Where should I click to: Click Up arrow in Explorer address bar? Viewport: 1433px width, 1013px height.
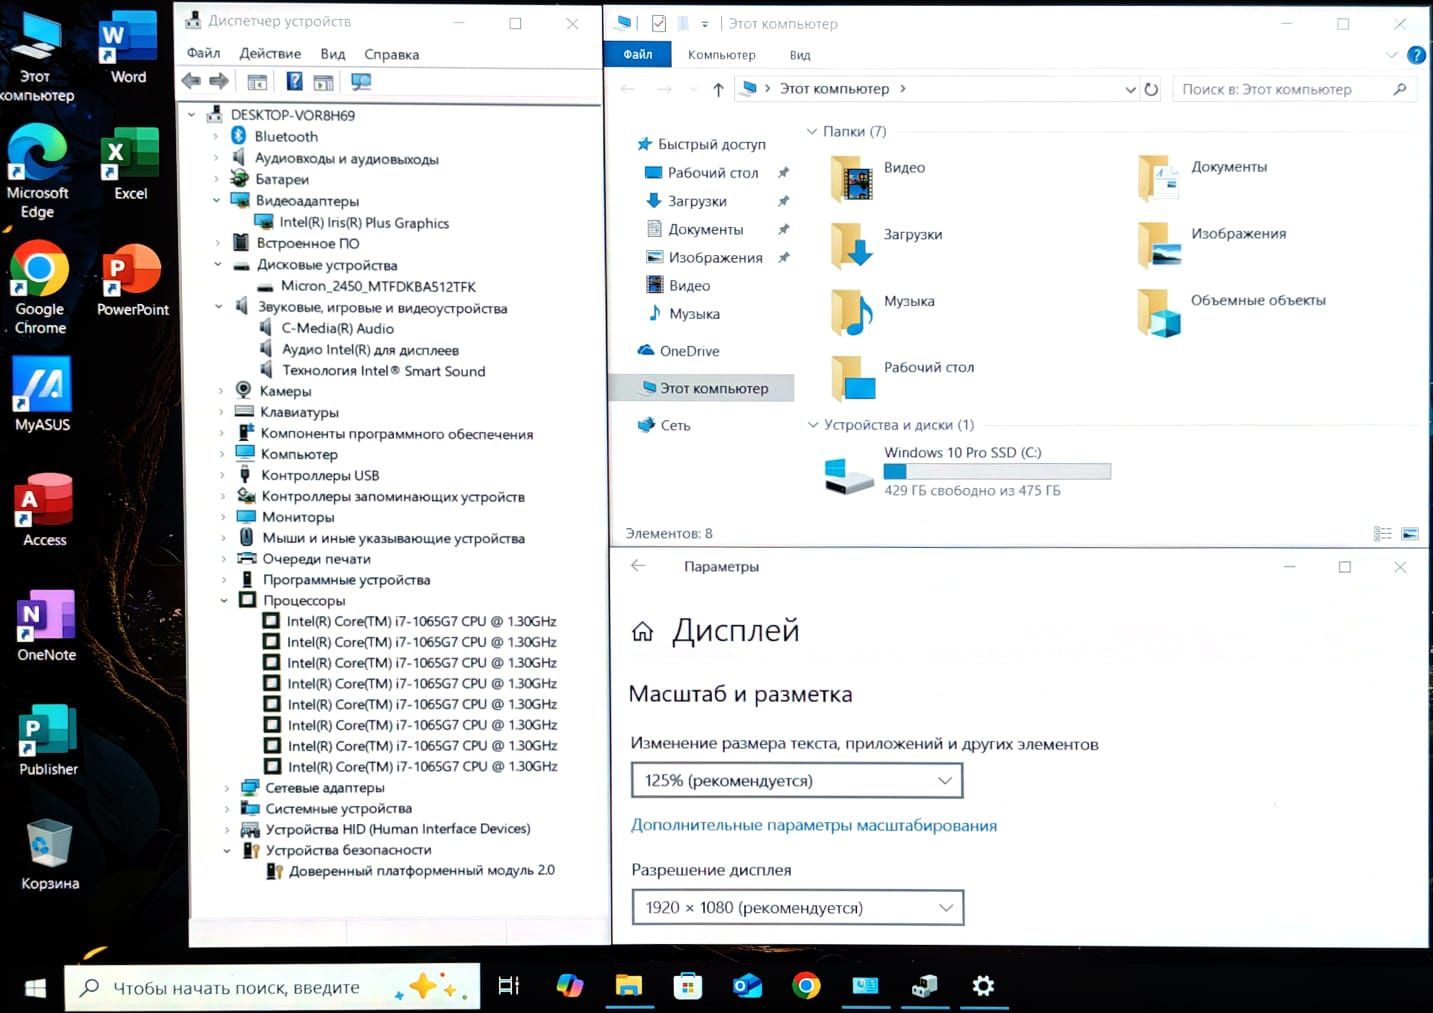tap(718, 89)
